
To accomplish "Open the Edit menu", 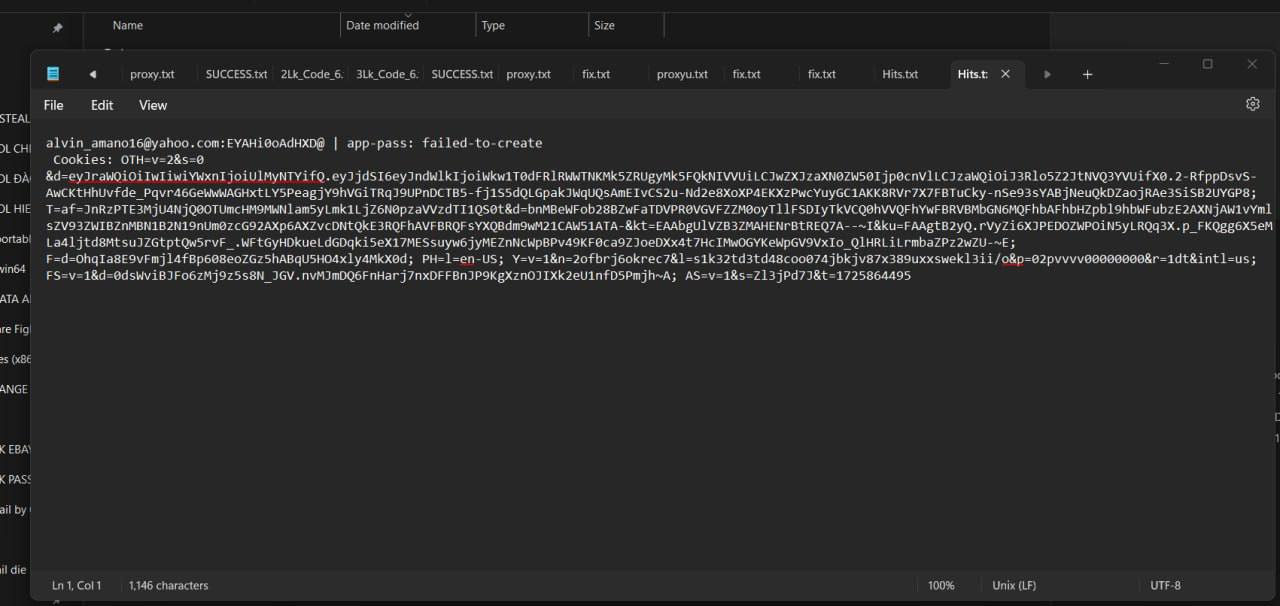I will pyautogui.click(x=102, y=105).
